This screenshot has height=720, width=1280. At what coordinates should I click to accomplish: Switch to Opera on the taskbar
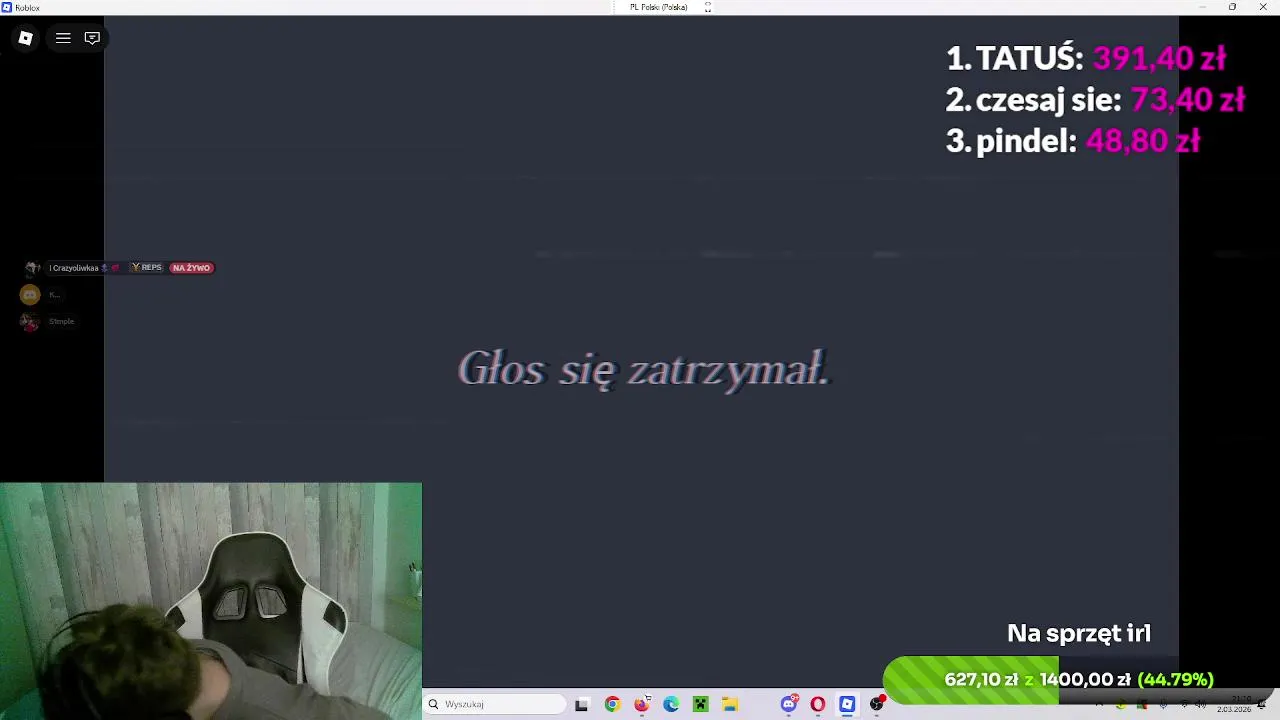point(818,704)
